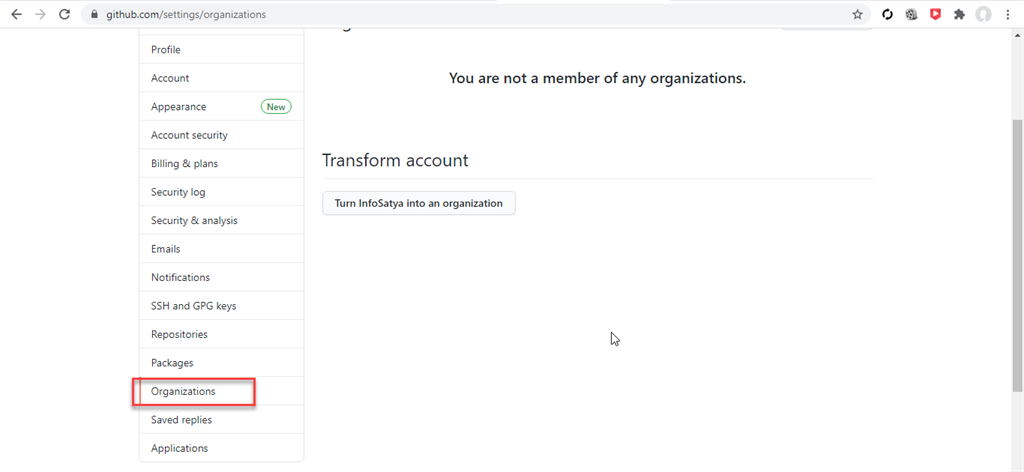The height and width of the screenshot is (472, 1024).
Task: Click Turn InfoSatya into an organization button
Action: pos(418,203)
